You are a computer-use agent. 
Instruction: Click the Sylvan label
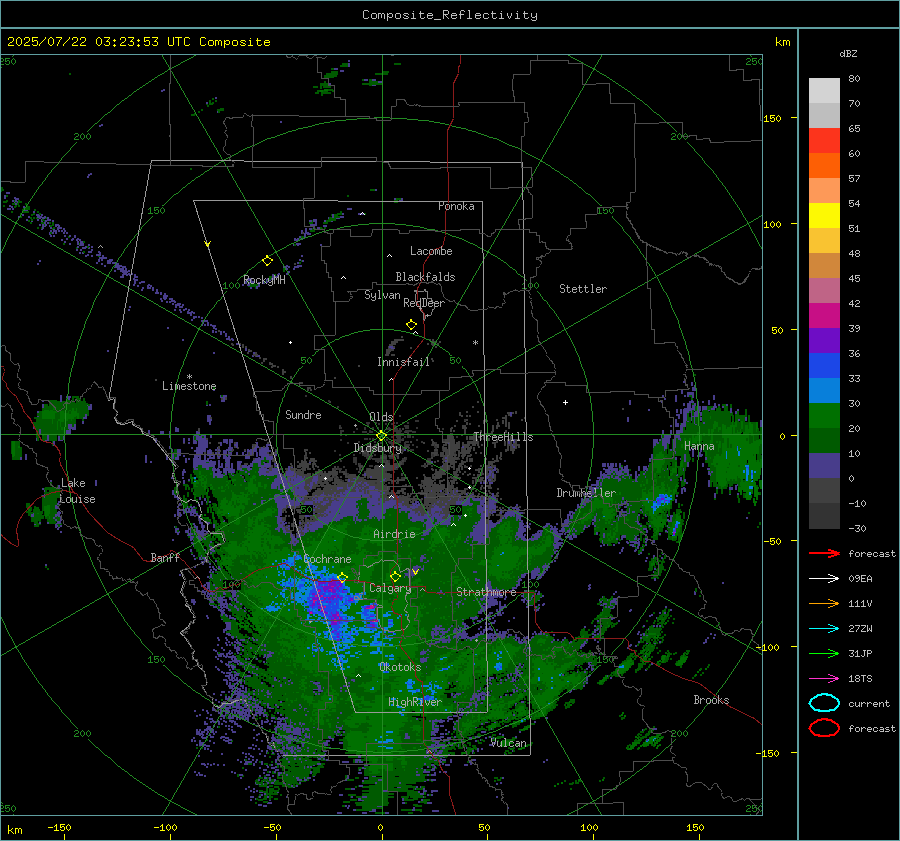[x=382, y=295]
